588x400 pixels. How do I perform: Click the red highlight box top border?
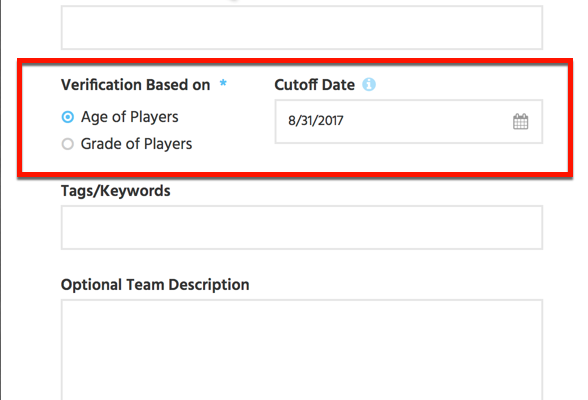coord(295,62)
